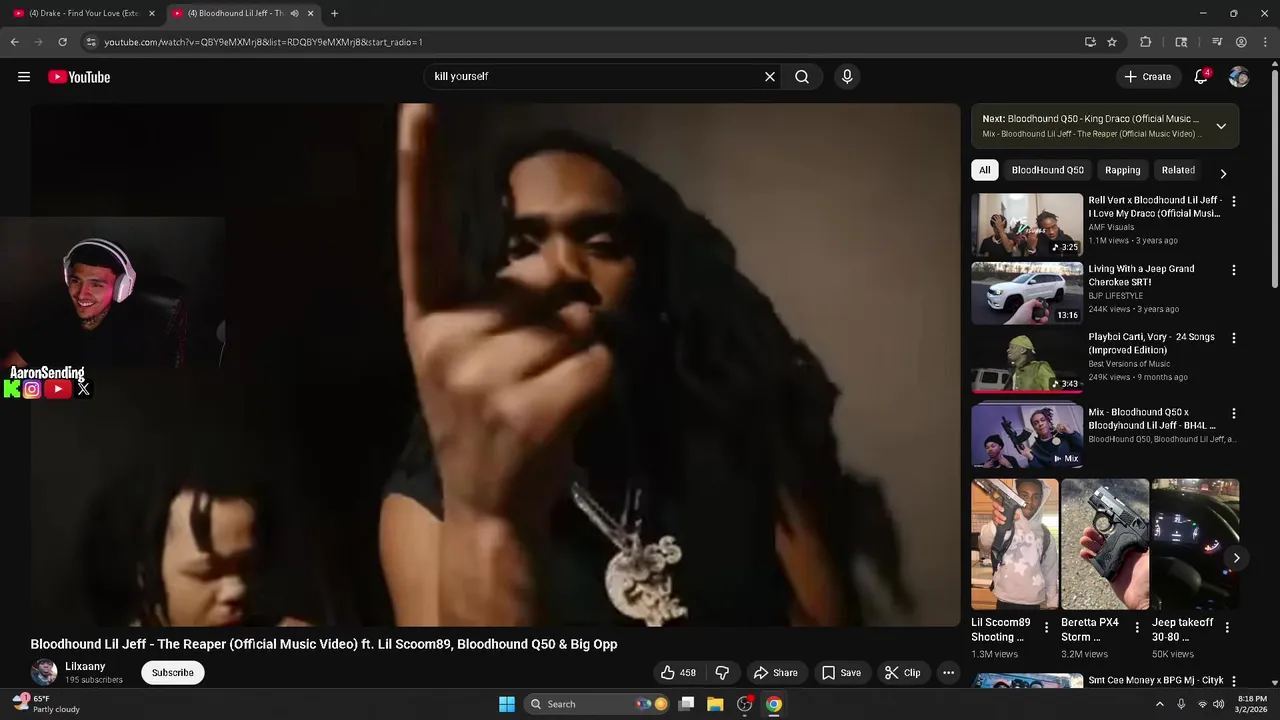Bookmark this page with the star
This screenshot has height=720, width=1280.
pyautogui.click(x=1112, y=42)
